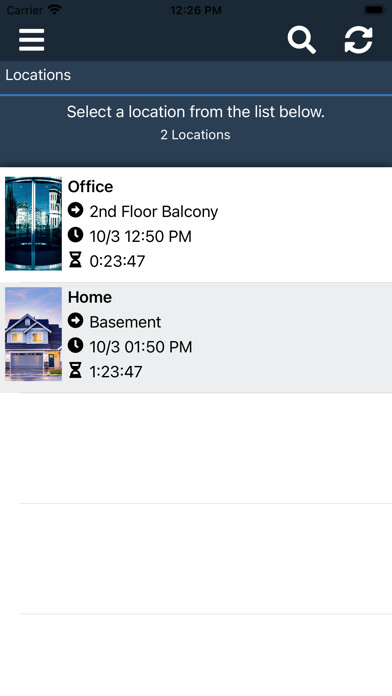This screenshot has width=392, height=696.
Task: Tap the refresh sync icon
Action: (x=358, y=40)
